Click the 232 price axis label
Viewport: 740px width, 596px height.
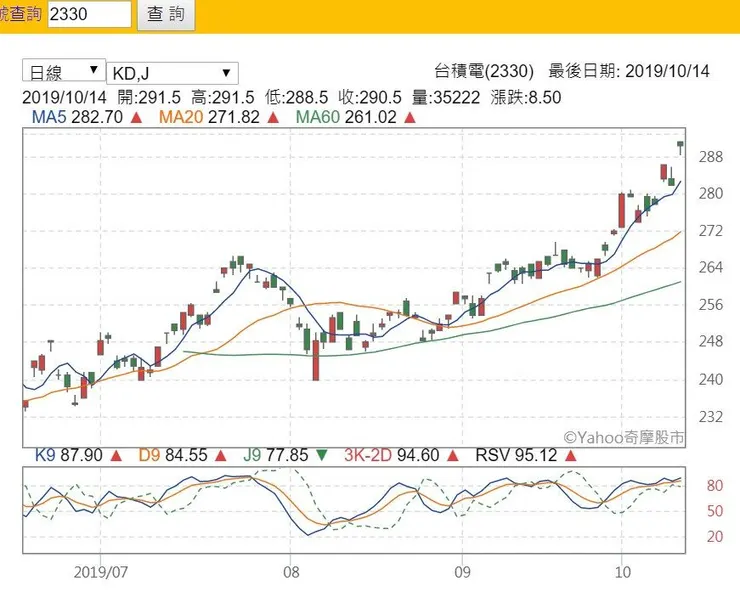coord(711,417)
